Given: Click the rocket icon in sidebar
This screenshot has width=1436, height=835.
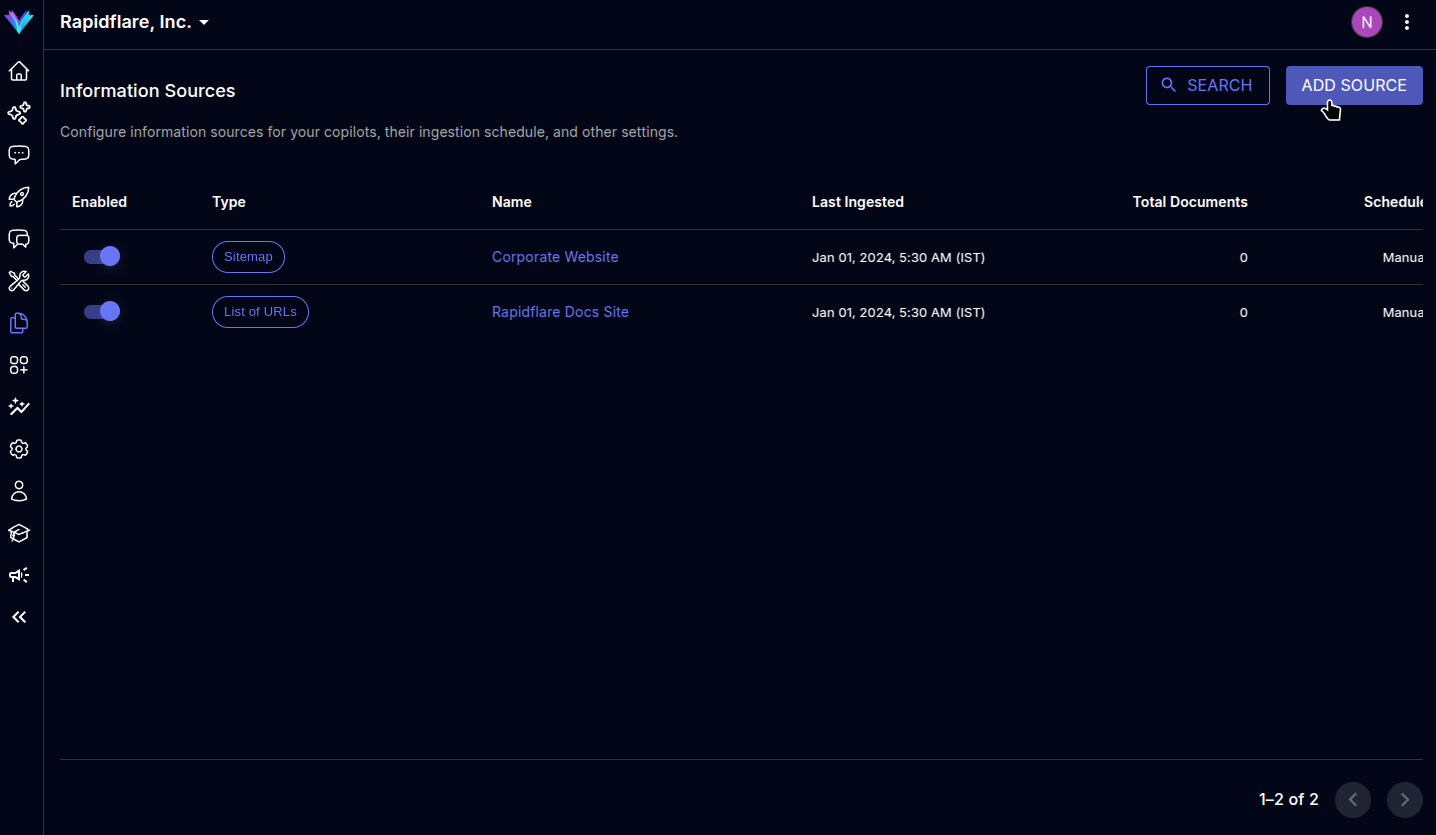Looking at the screenshot, I should click(x=19, y=197).
